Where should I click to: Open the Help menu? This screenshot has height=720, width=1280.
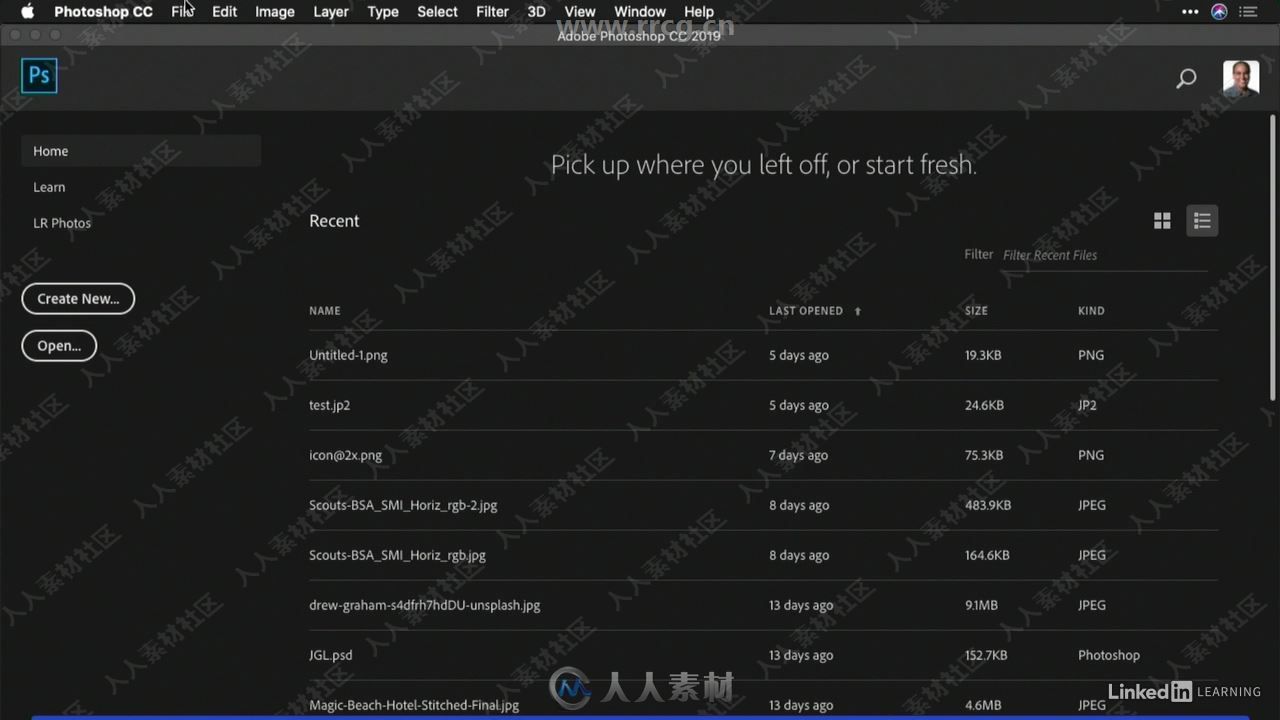coord(699,12)
